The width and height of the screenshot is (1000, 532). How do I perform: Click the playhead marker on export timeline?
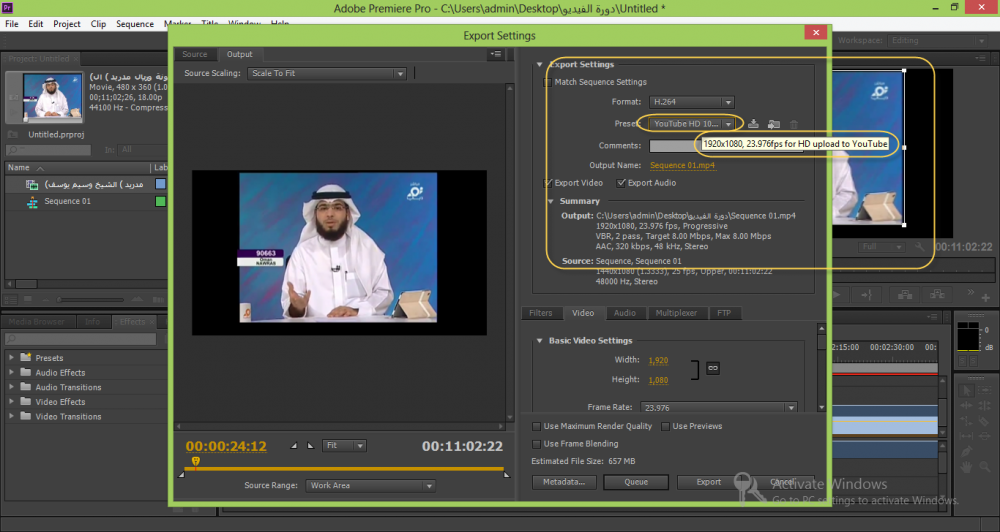(x=195, y=461)
